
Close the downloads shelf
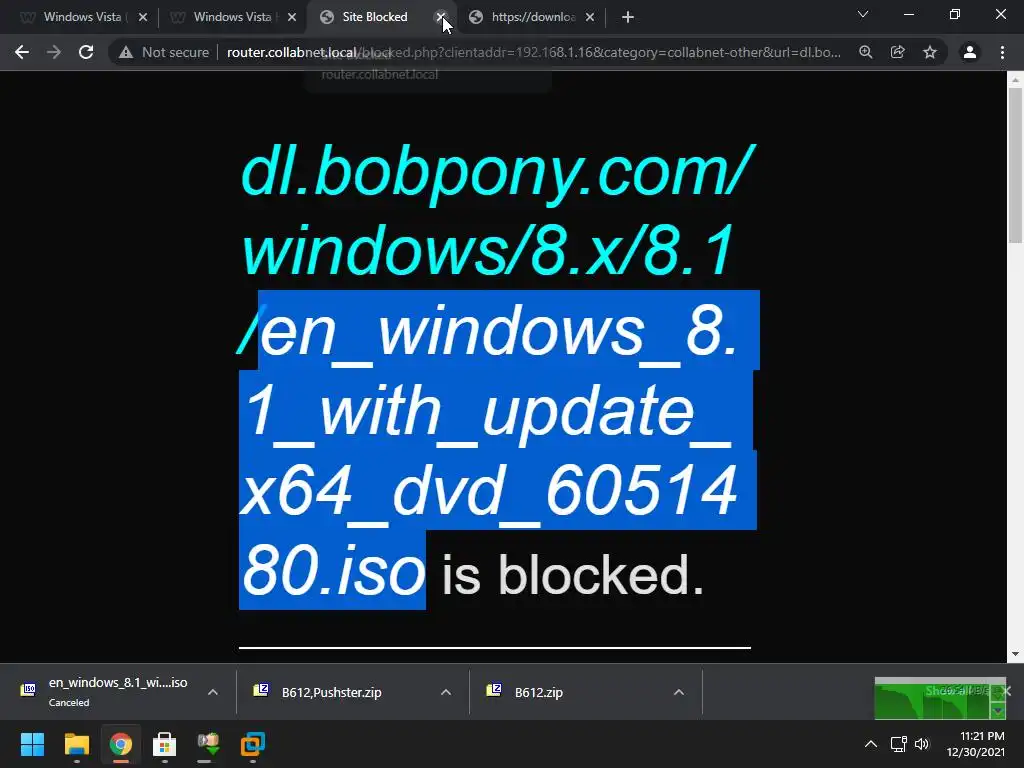click(x=1006, y=690)
